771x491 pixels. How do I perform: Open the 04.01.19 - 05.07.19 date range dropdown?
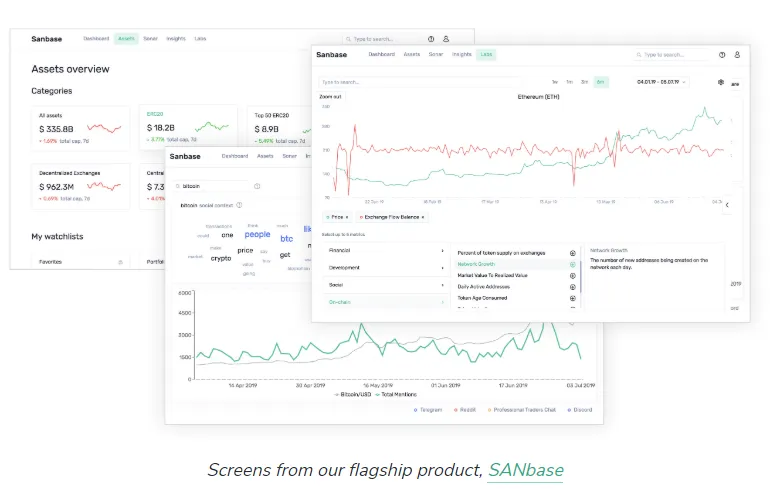pos(661,82)
